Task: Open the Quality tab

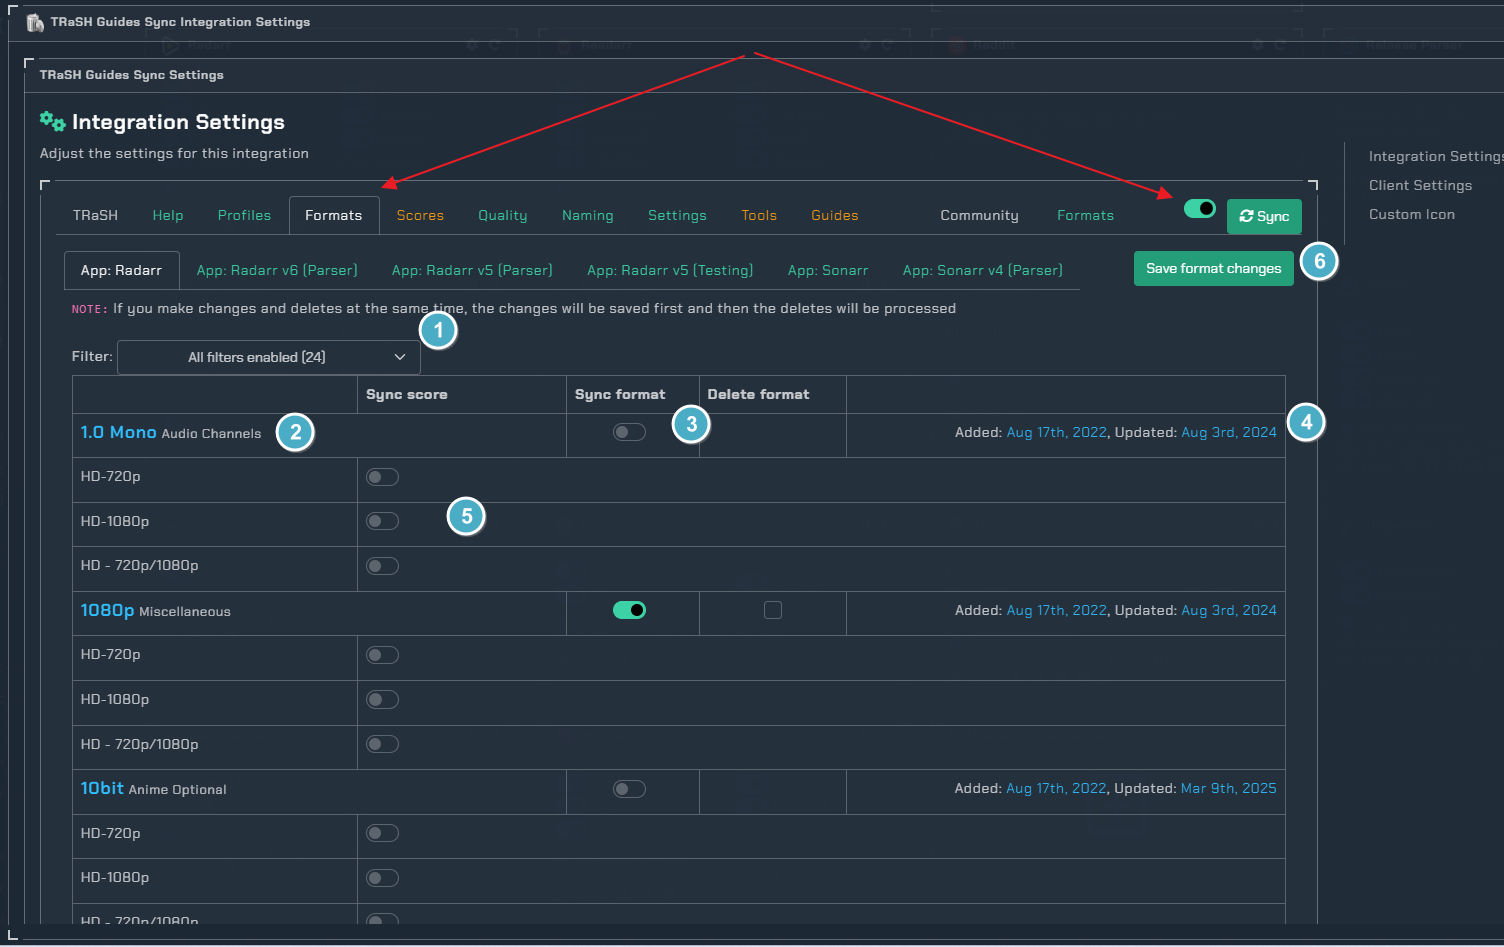Action: [502, 215]
